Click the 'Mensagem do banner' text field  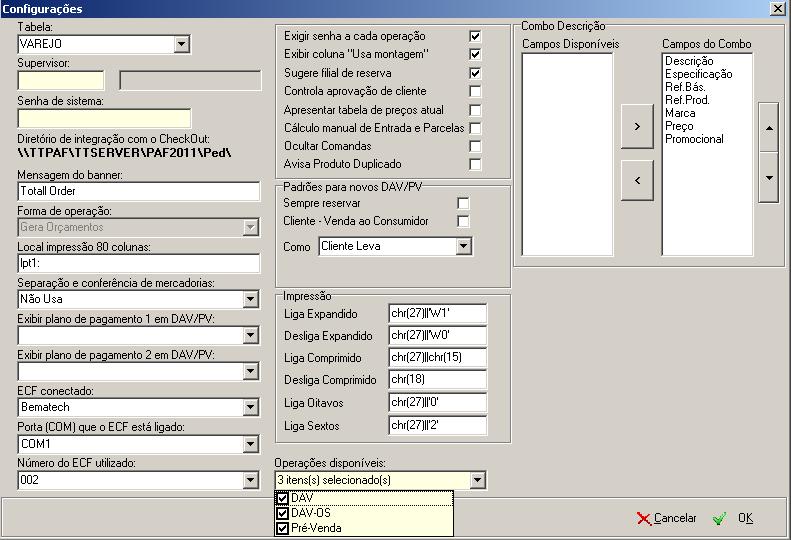pyautogui.click(x=138, y=191)
